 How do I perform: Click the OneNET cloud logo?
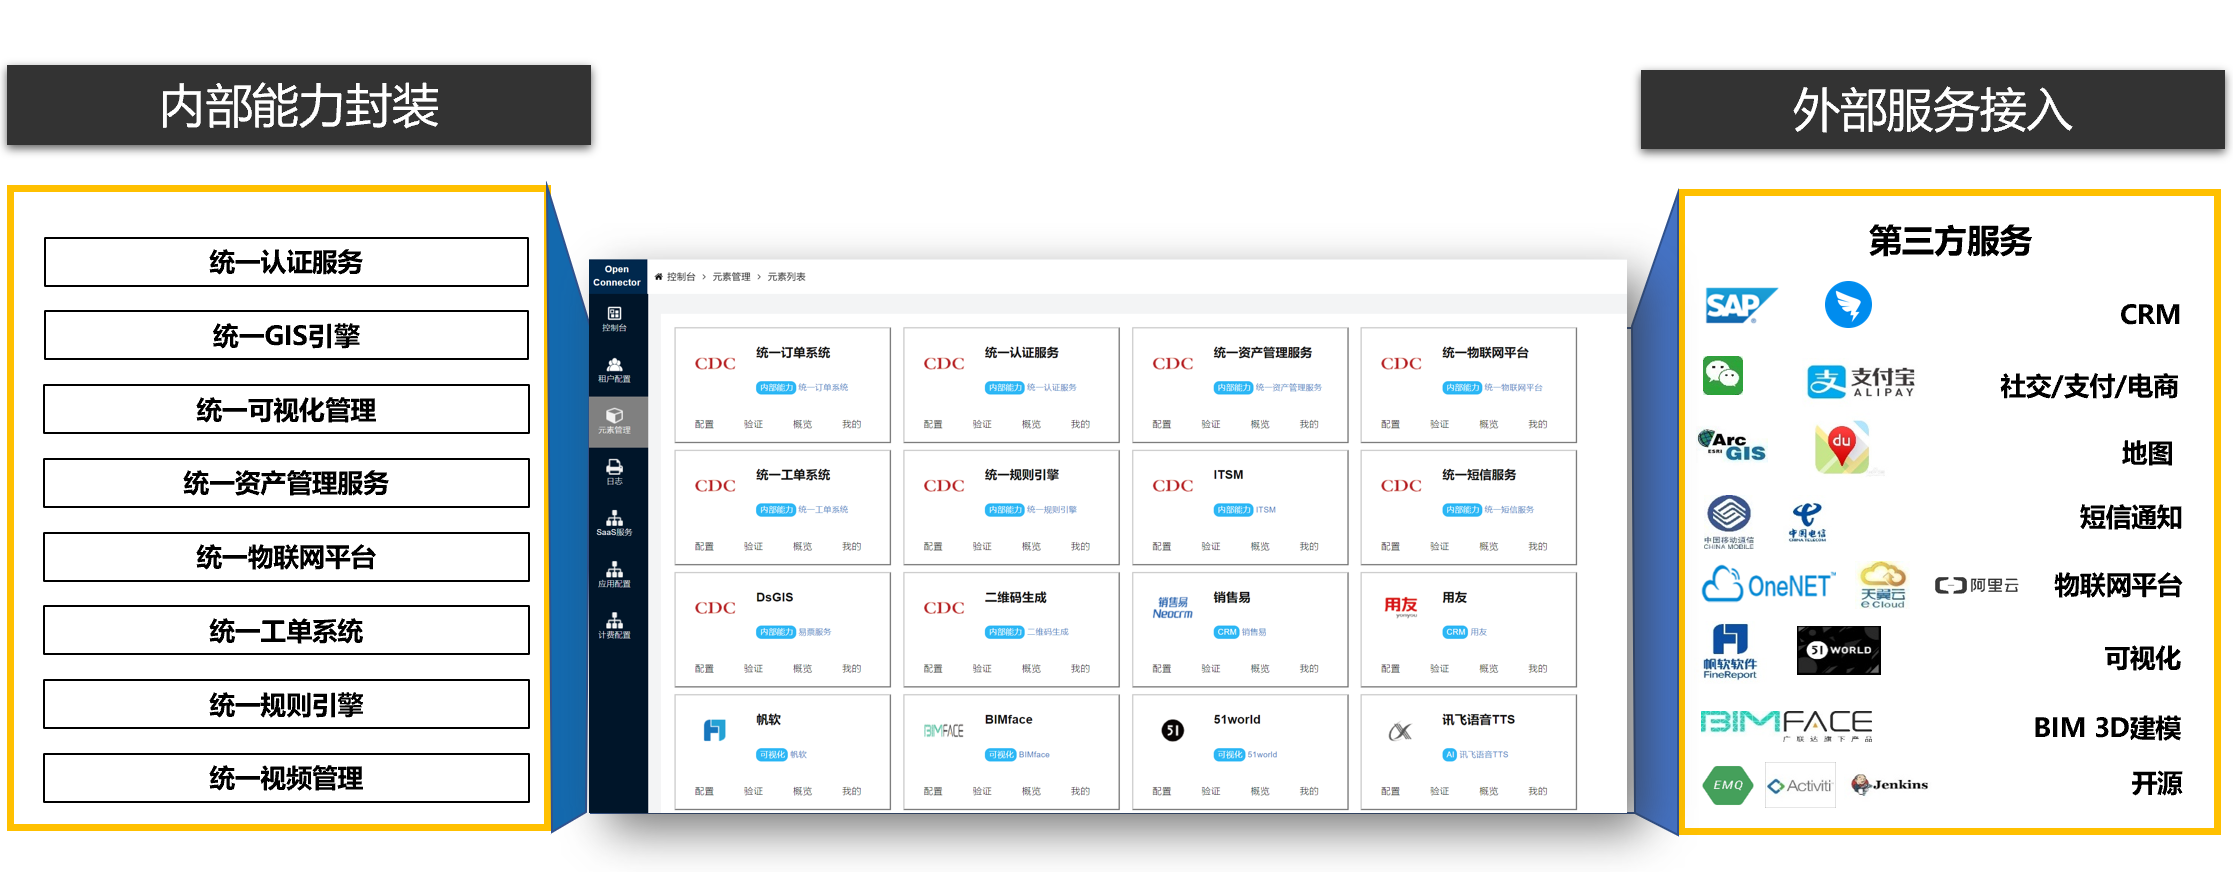[1769, 585]
